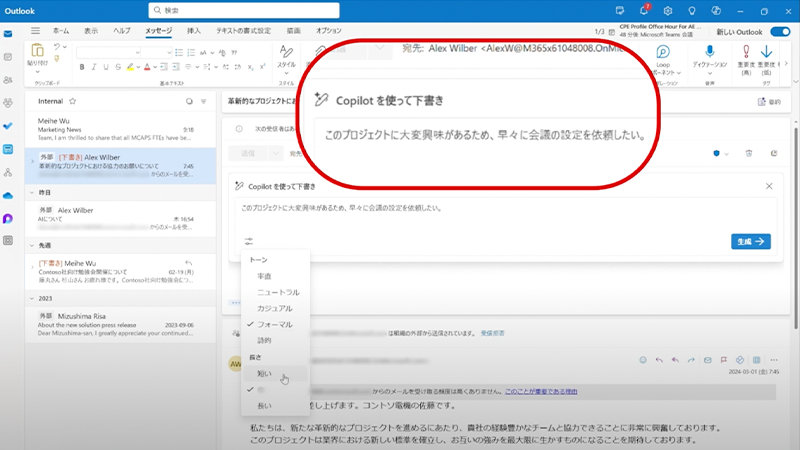This screenshot has height=450, width=800.
Task: Pick the 長い (long) length option
Action: point(265,405)
